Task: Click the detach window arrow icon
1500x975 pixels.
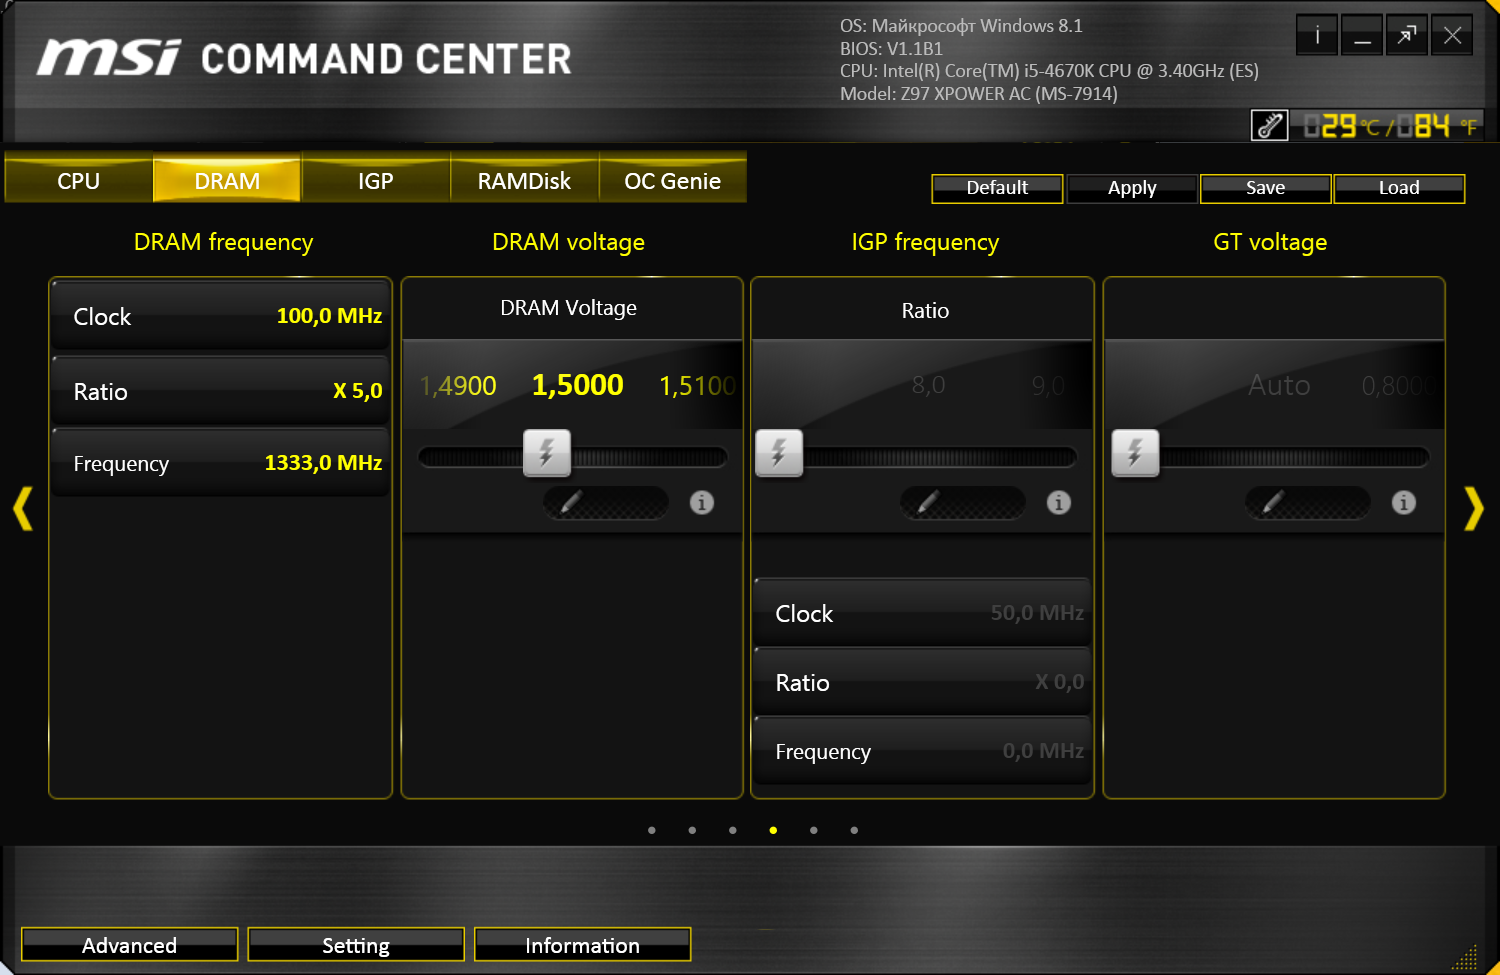Action: point(1407,36)
